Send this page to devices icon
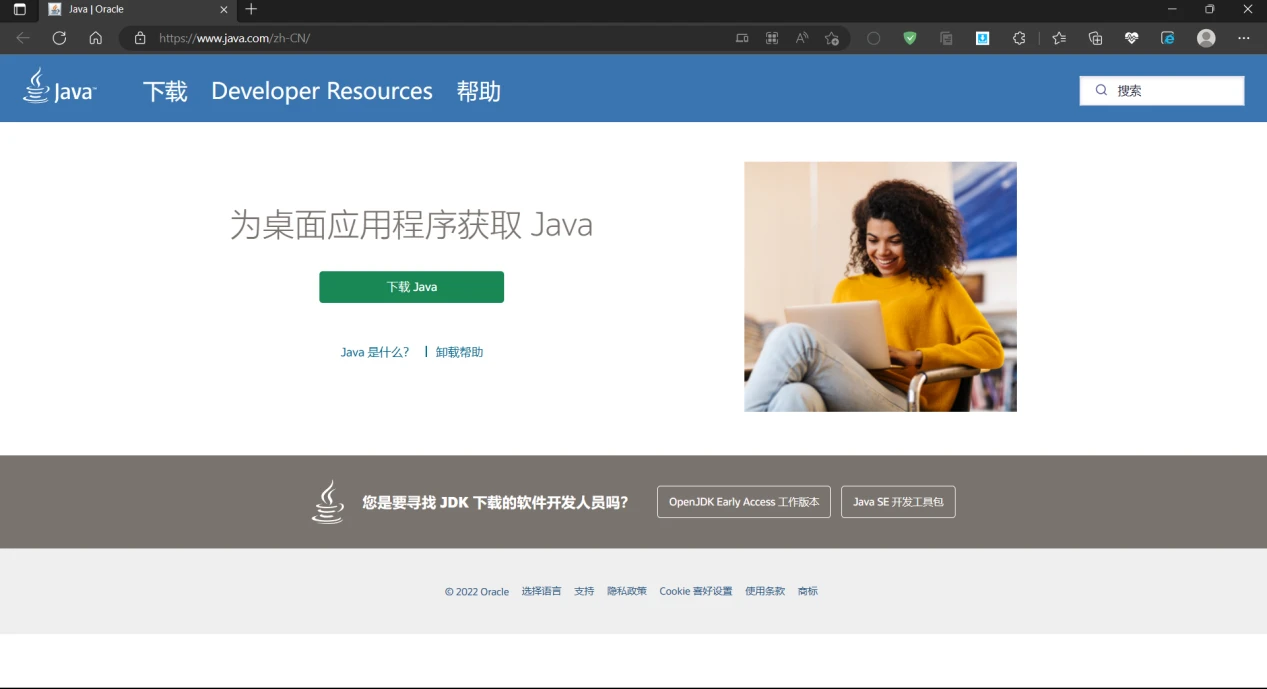The height and width of the screenshot is (689, 1267). [742, 38]
